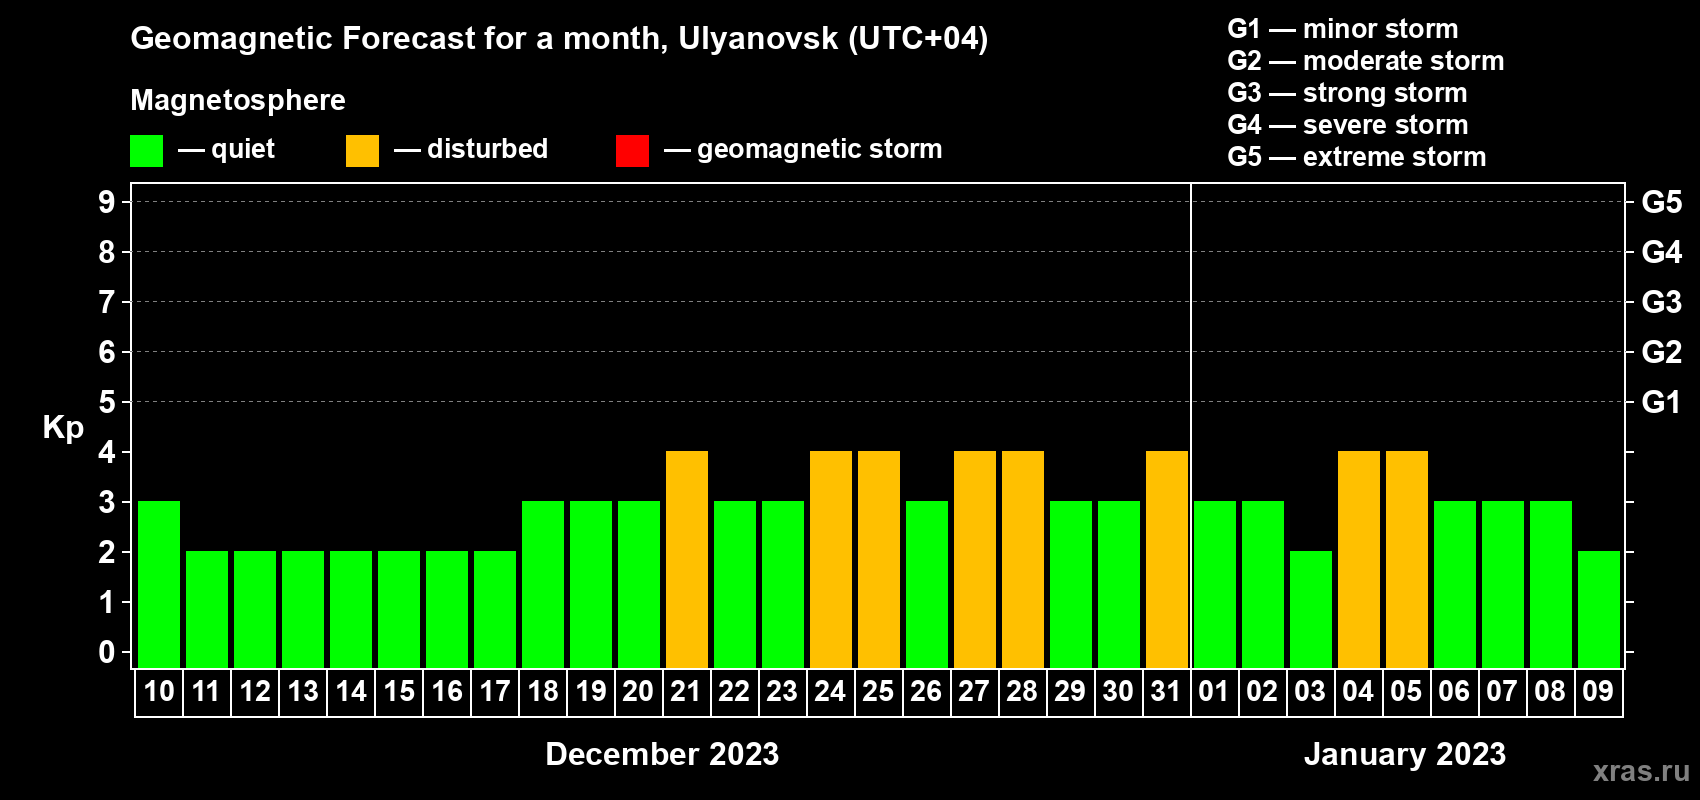The height and width of the screenshot is (800, 1700).
Task: Select the orange bar for December 24
Action: pyautogui.click(x=831, y=559)
